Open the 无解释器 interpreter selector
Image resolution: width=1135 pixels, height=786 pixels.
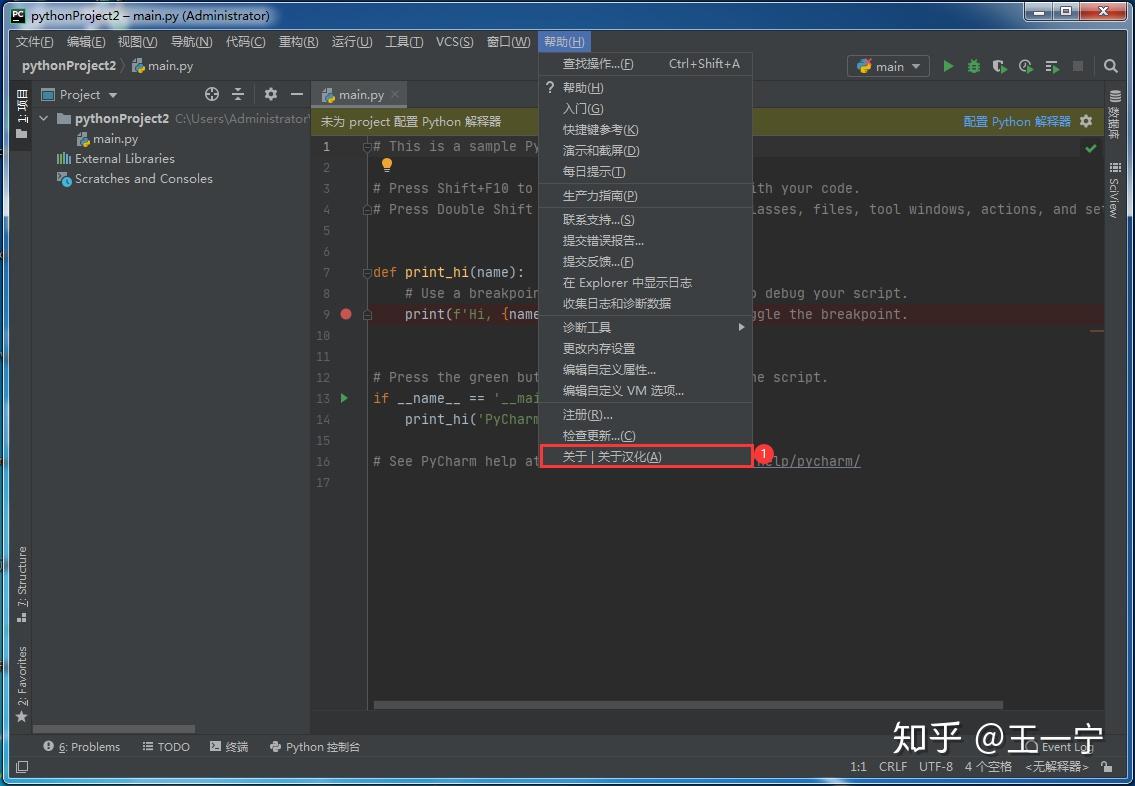pos(1057,766)
